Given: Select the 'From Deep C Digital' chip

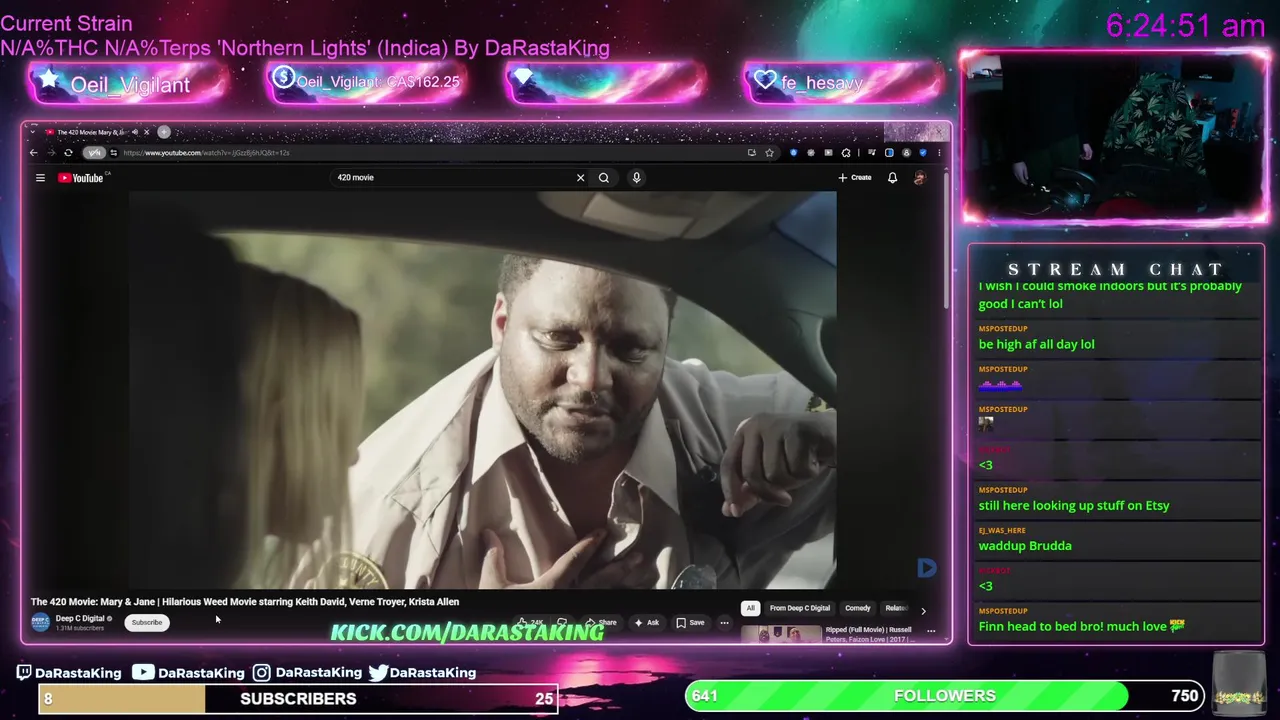Looking at the screenshot, I should click(x=800, y=608).
